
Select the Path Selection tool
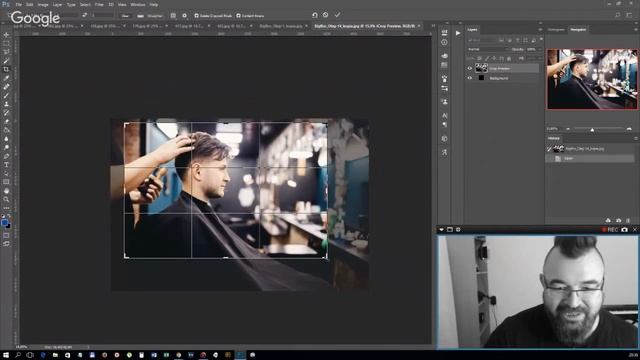click(x=6, y=173)
